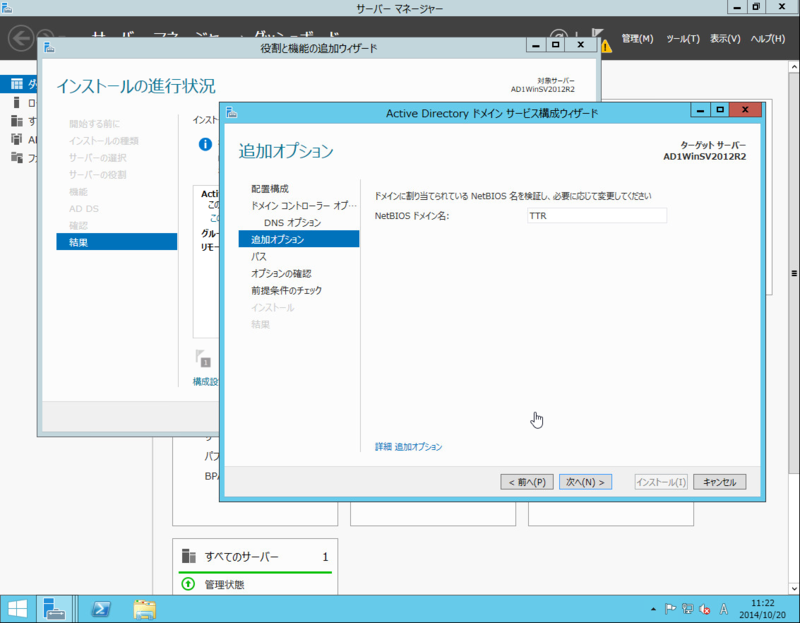Screen dimensions: 800x623
Task: Click the NetBIOS domain name field
Action: click(596, 215)
